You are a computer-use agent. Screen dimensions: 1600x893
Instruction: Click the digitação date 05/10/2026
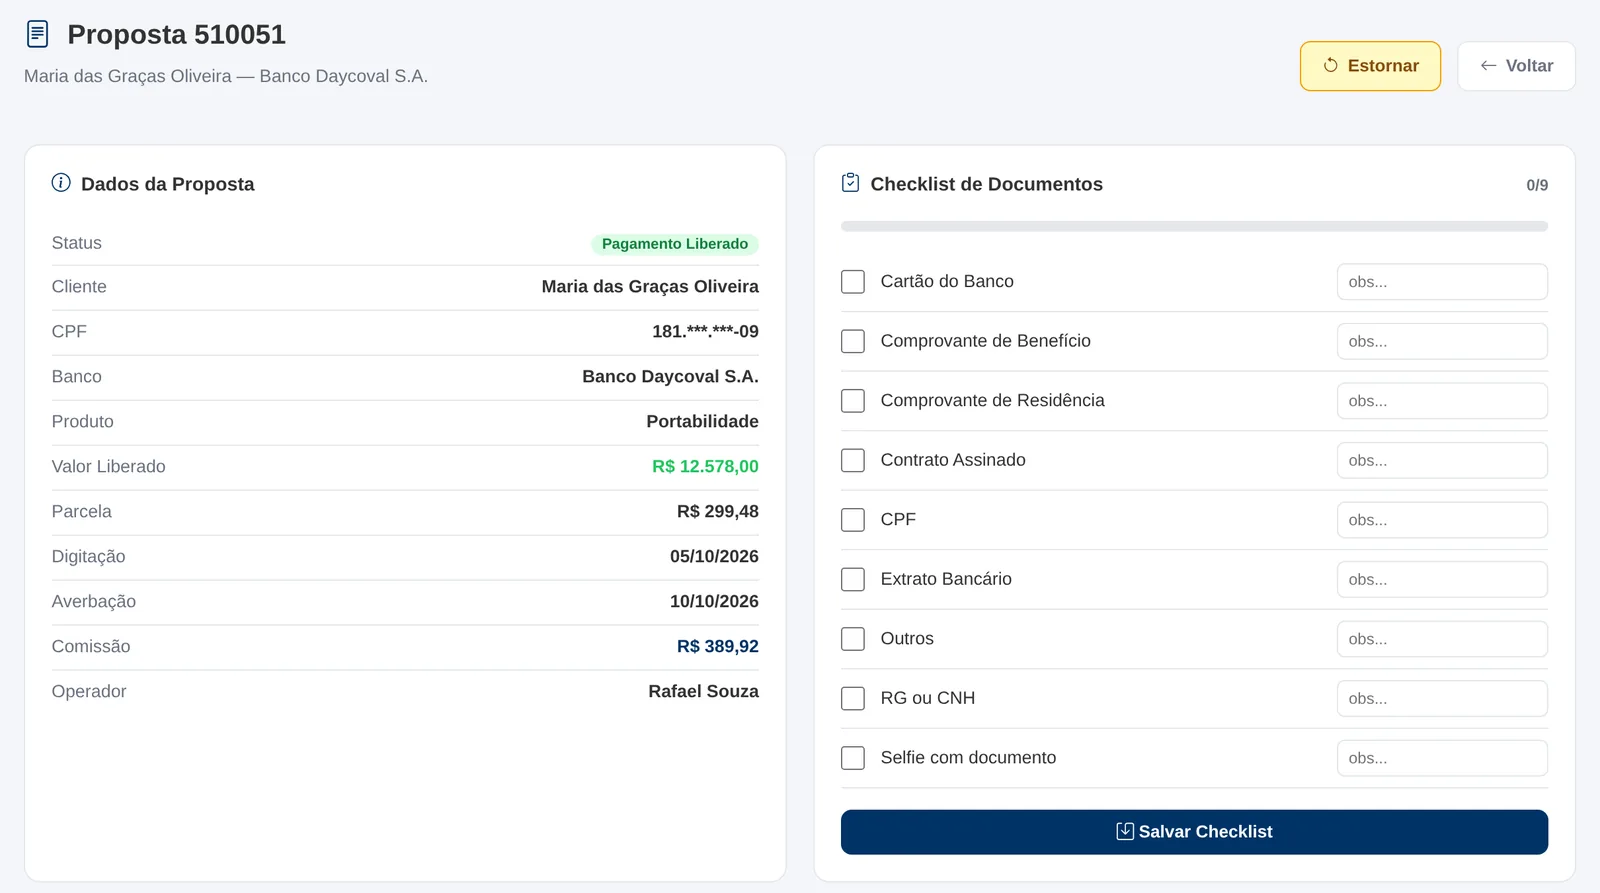coord(714,557)
